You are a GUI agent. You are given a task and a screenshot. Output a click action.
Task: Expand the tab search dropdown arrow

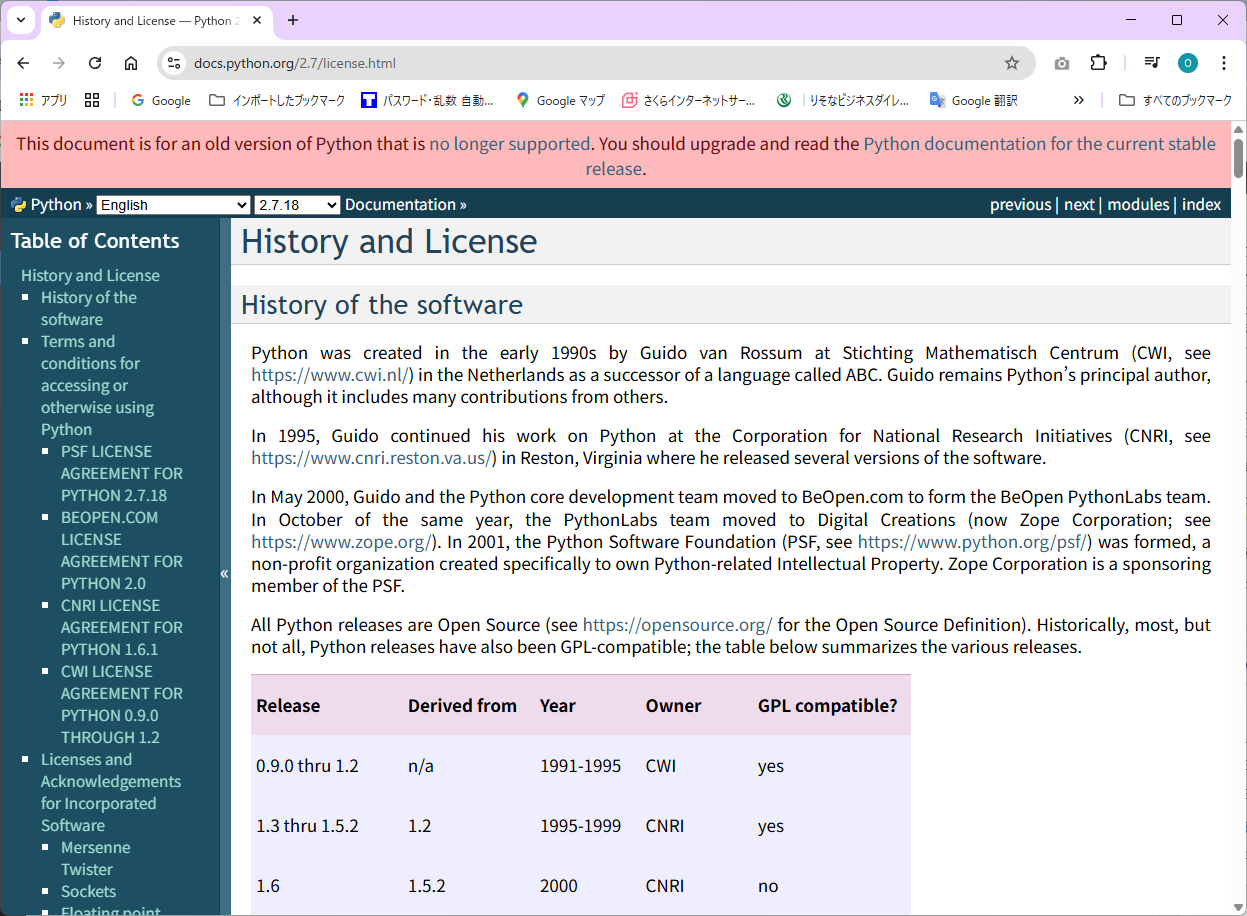[20, 20]
